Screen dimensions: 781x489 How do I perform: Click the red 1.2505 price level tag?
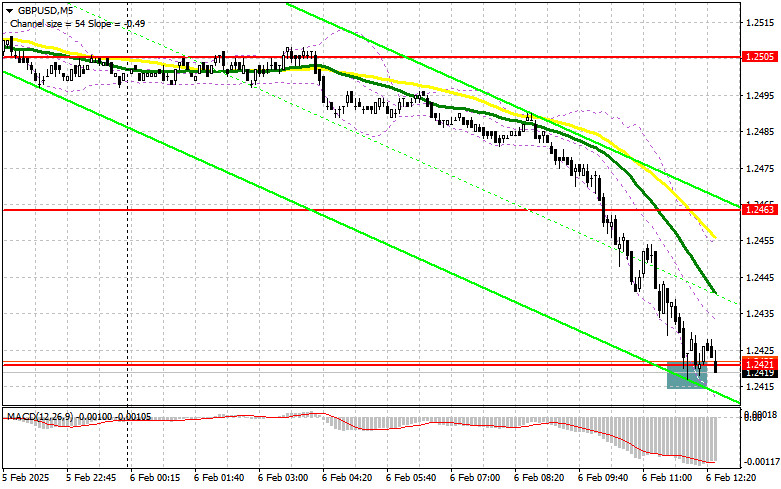(x=760, y=56)
